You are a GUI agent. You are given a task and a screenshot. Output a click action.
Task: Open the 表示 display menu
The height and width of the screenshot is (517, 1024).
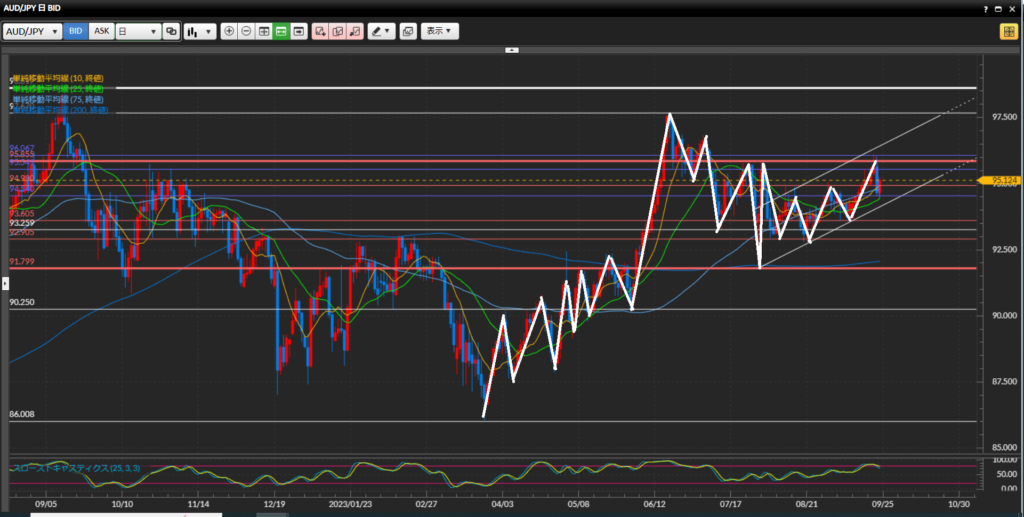click(x=439, y=31)
